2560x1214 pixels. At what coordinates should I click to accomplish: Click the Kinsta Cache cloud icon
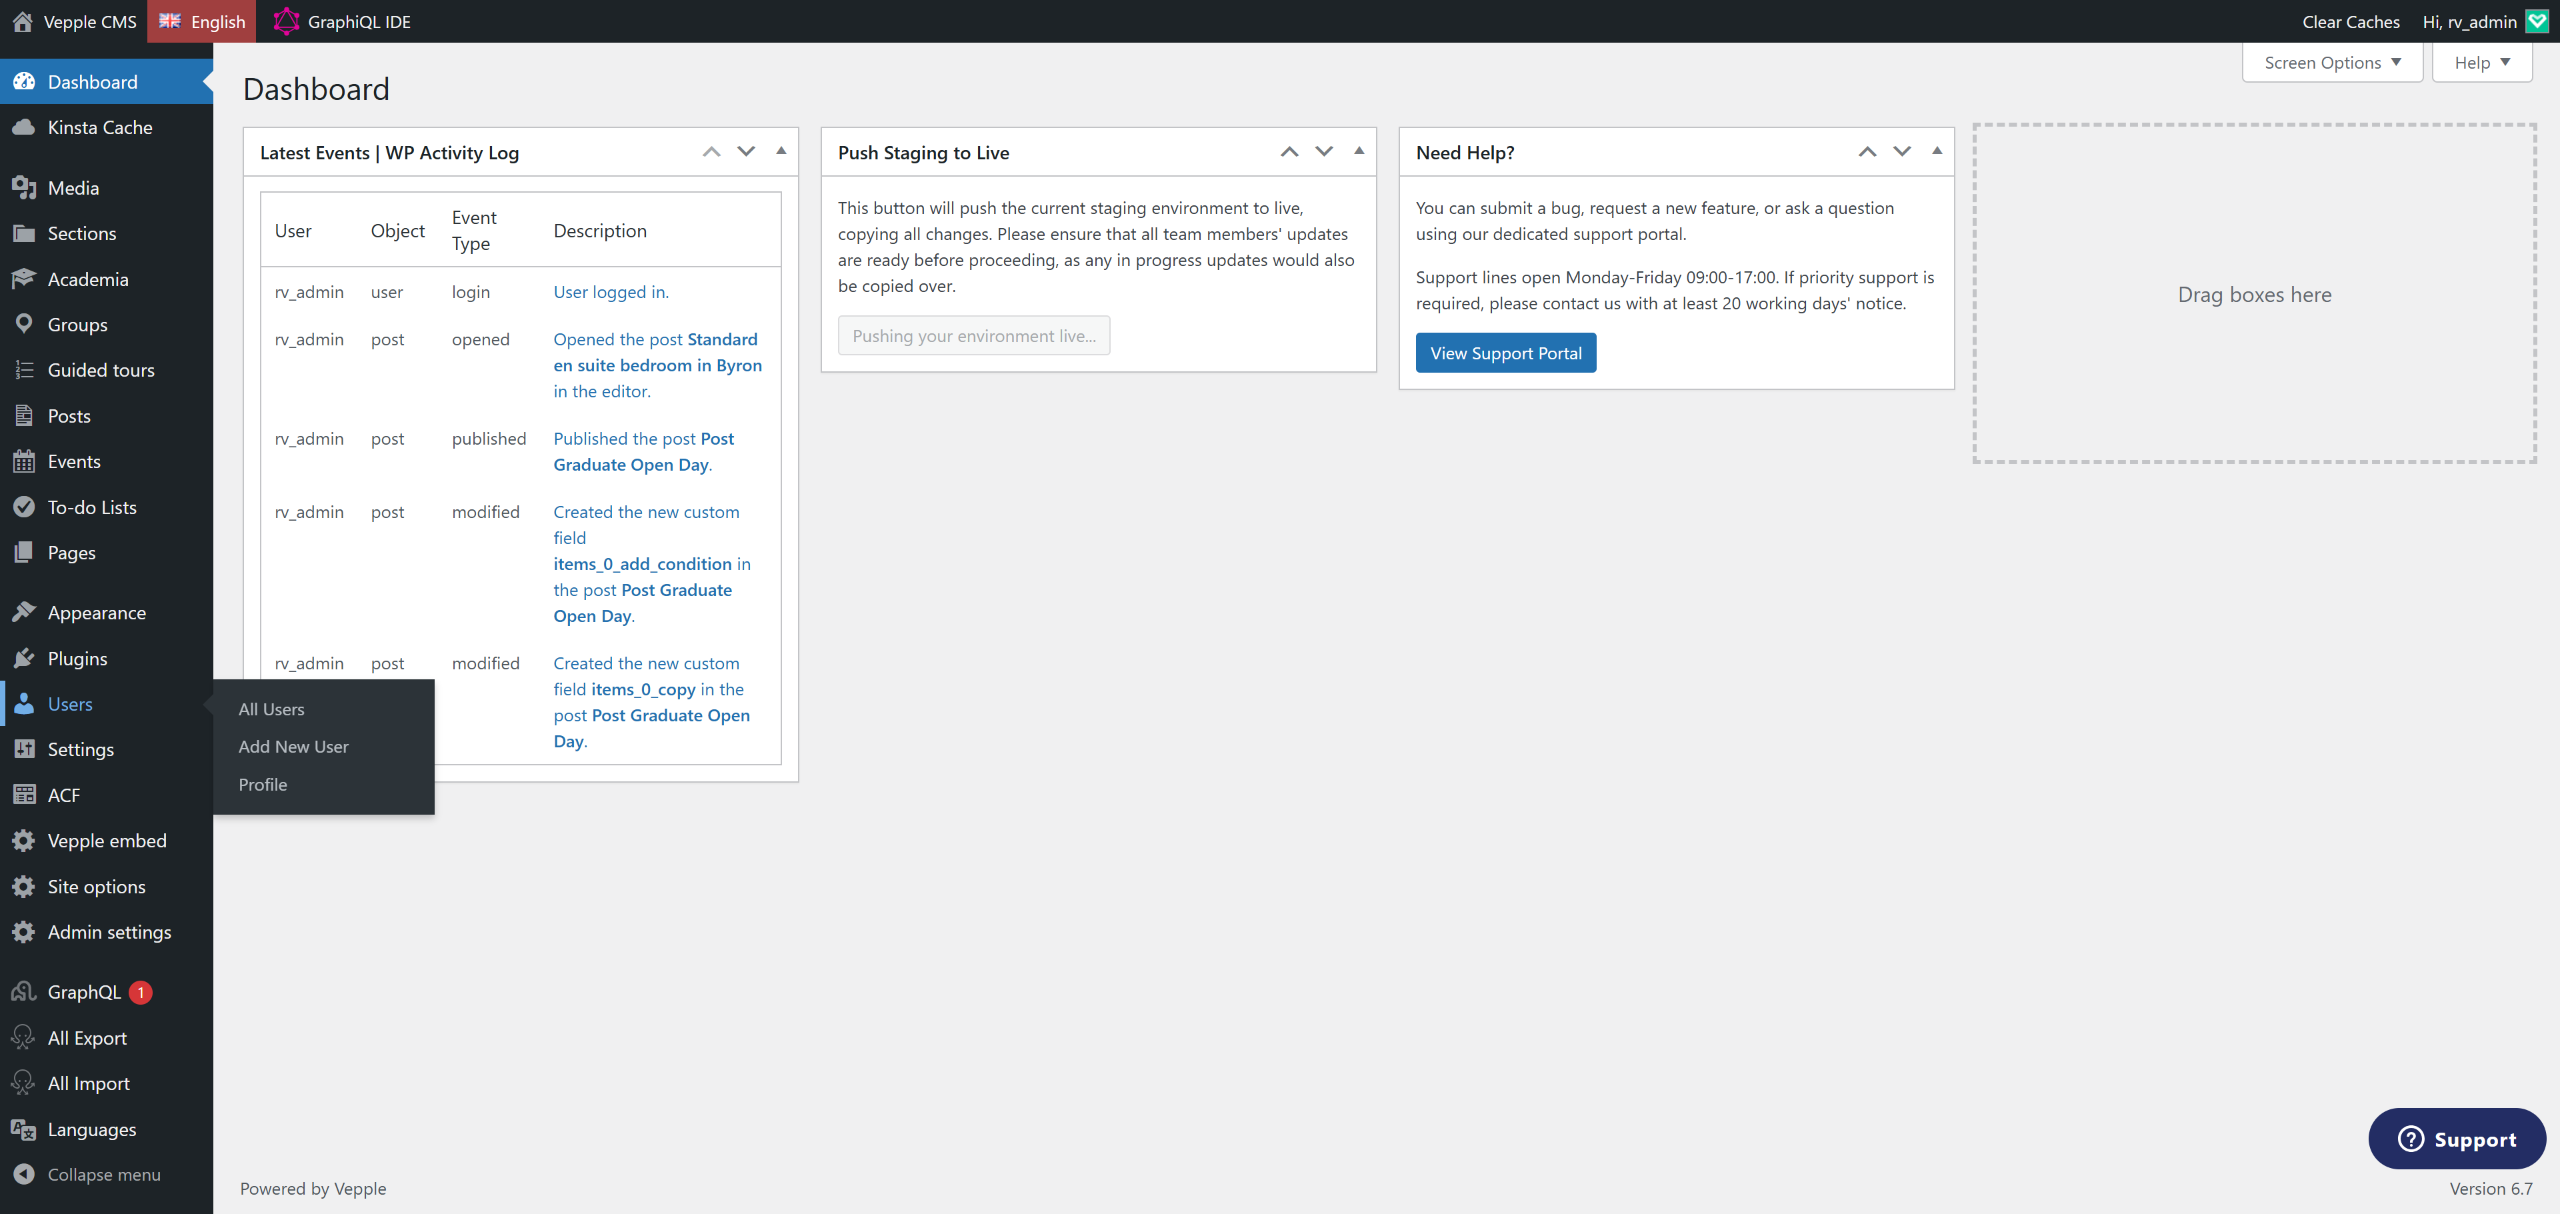24,127
